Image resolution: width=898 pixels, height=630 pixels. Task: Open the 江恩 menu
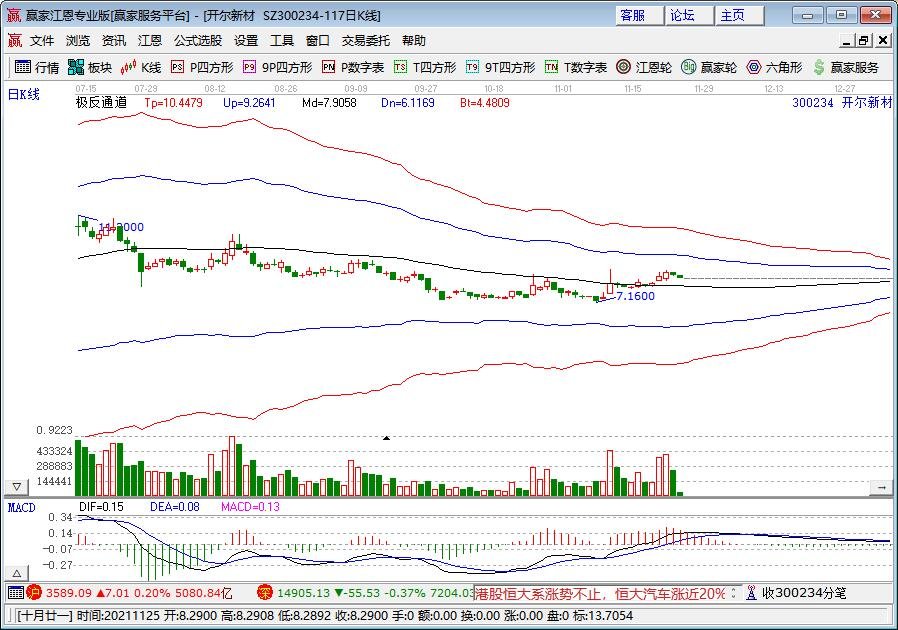tap(150, 41)
